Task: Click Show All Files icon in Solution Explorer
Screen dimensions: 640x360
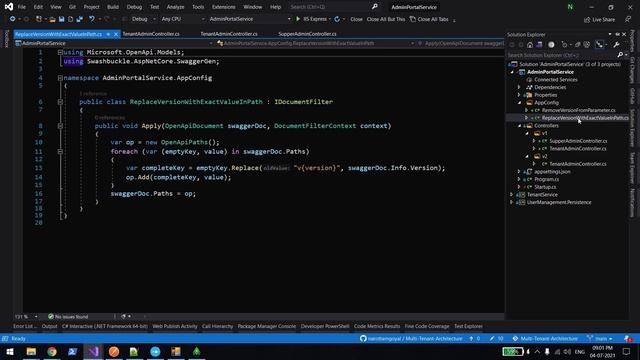Action: (x=587, y=45)
